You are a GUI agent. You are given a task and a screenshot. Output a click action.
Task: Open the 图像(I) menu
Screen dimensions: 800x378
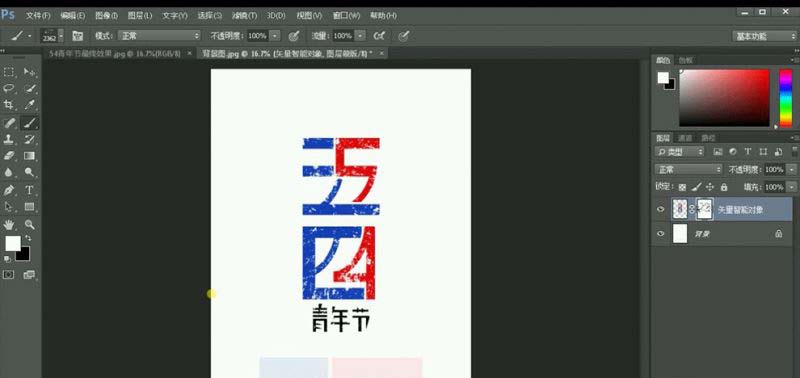click(x=106, y=16)
